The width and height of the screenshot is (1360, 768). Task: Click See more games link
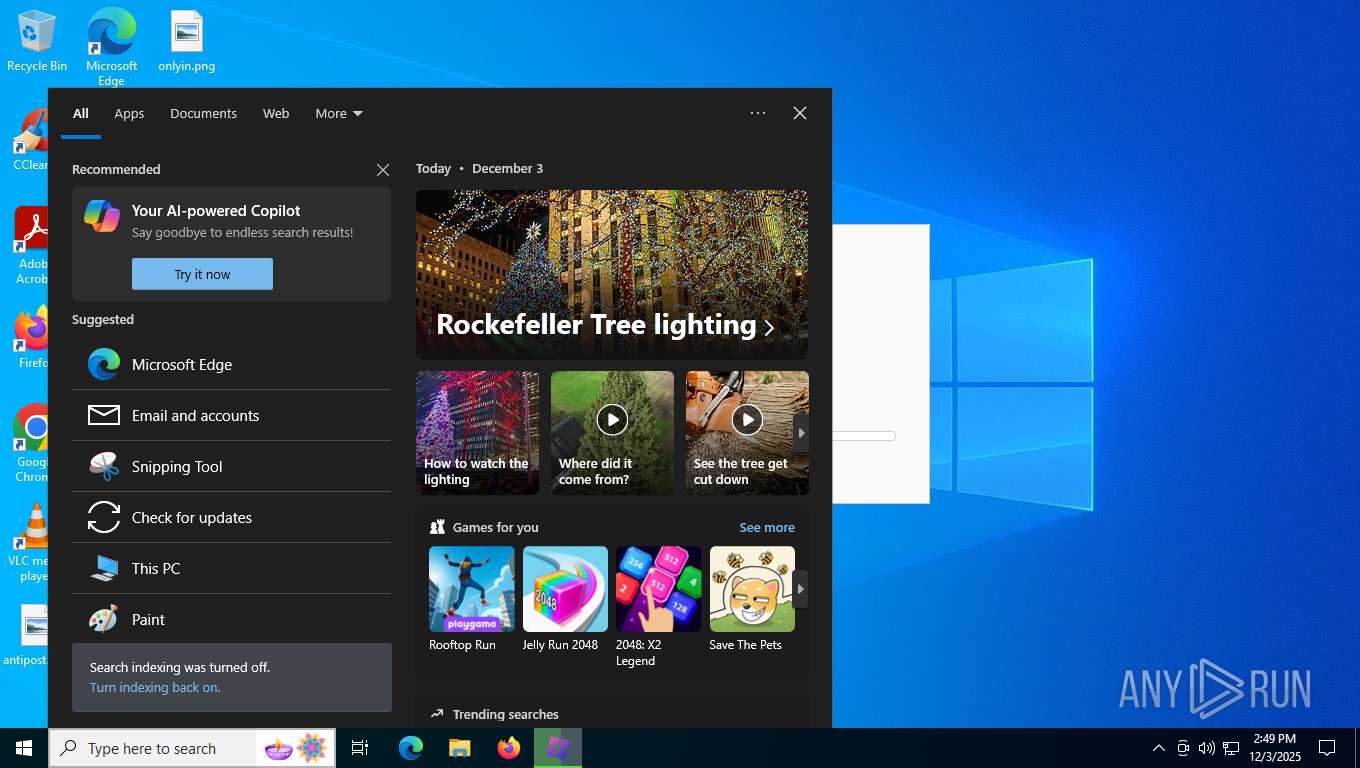[767, 528]
